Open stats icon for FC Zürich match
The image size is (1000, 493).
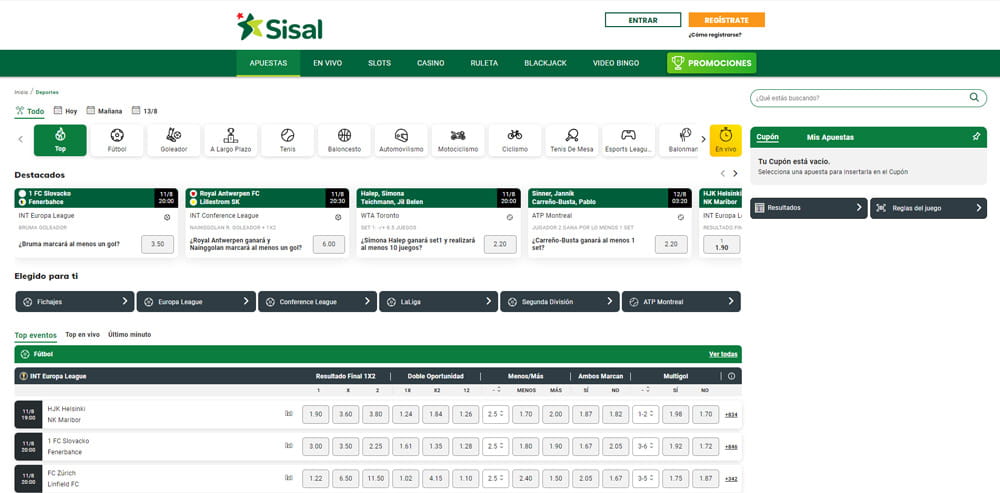pyautogui.click(x=289, y=477)
